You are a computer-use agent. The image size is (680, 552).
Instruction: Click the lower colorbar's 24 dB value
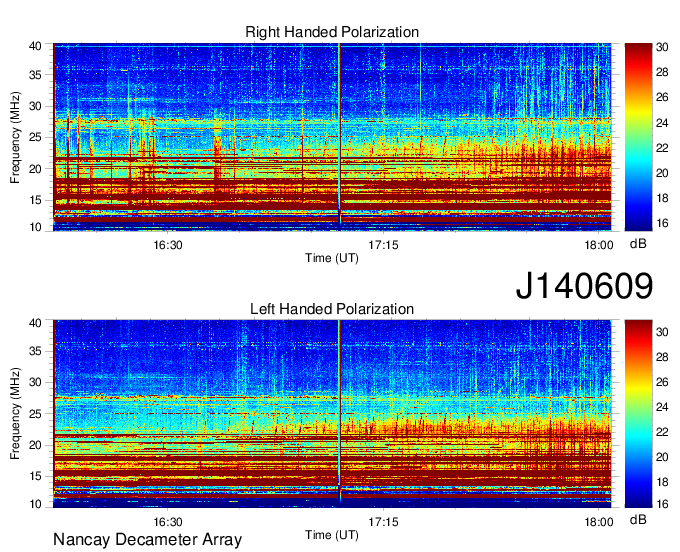(662, 407)
